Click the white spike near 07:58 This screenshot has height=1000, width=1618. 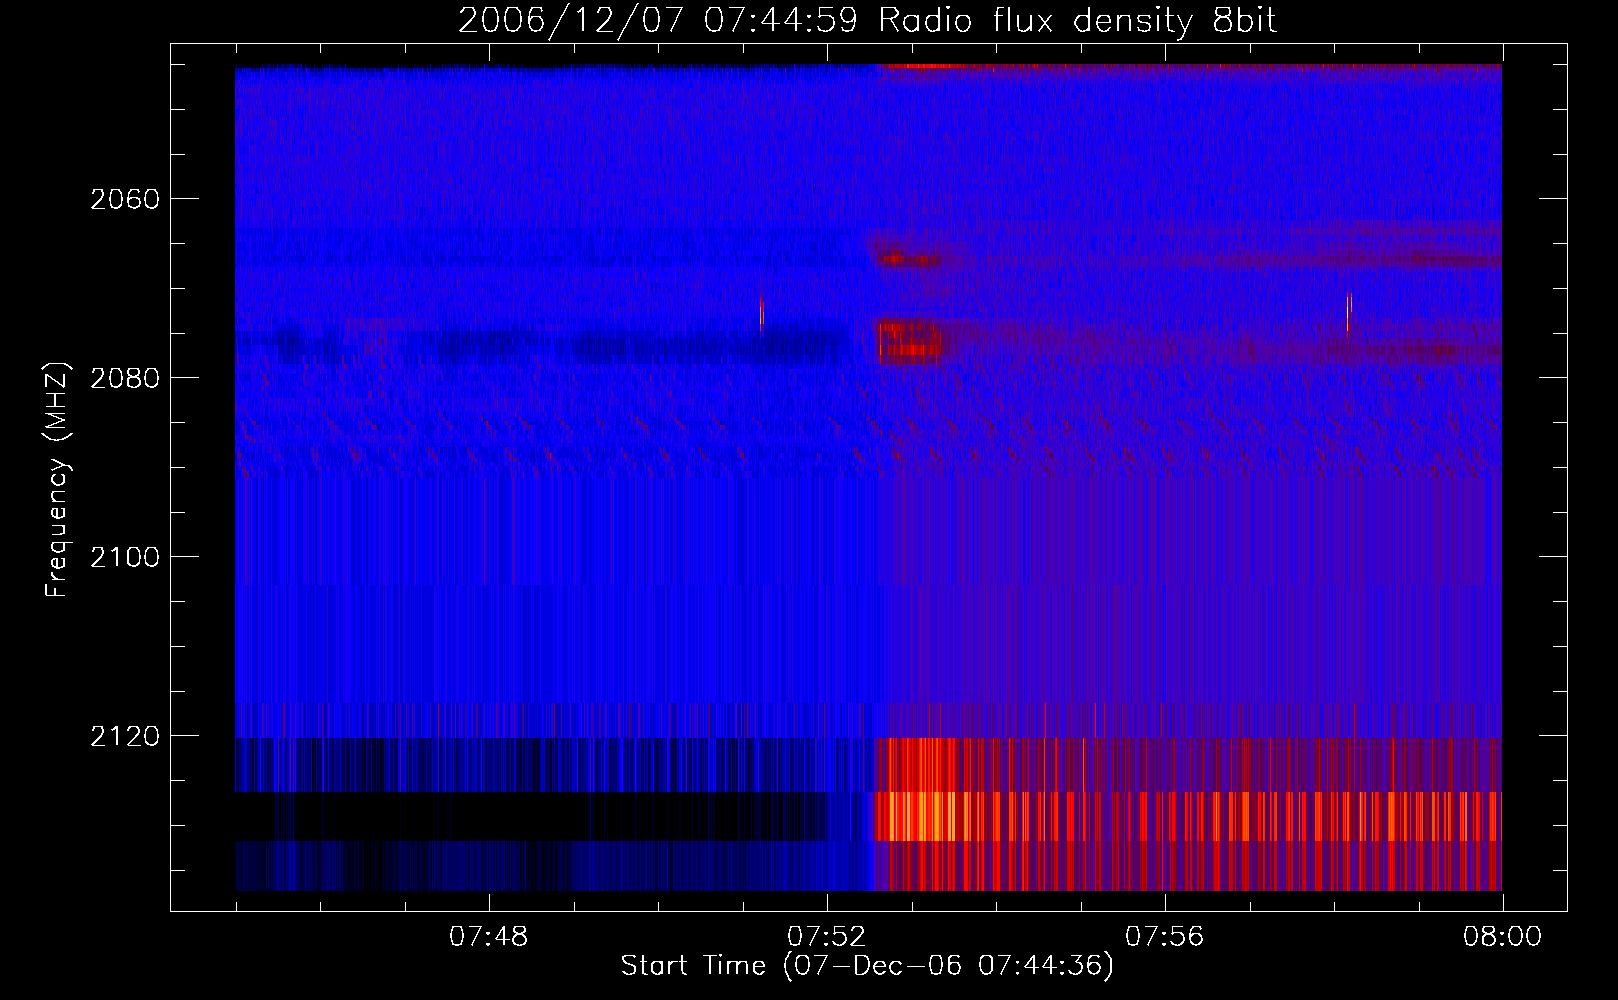click(1348, 312)
